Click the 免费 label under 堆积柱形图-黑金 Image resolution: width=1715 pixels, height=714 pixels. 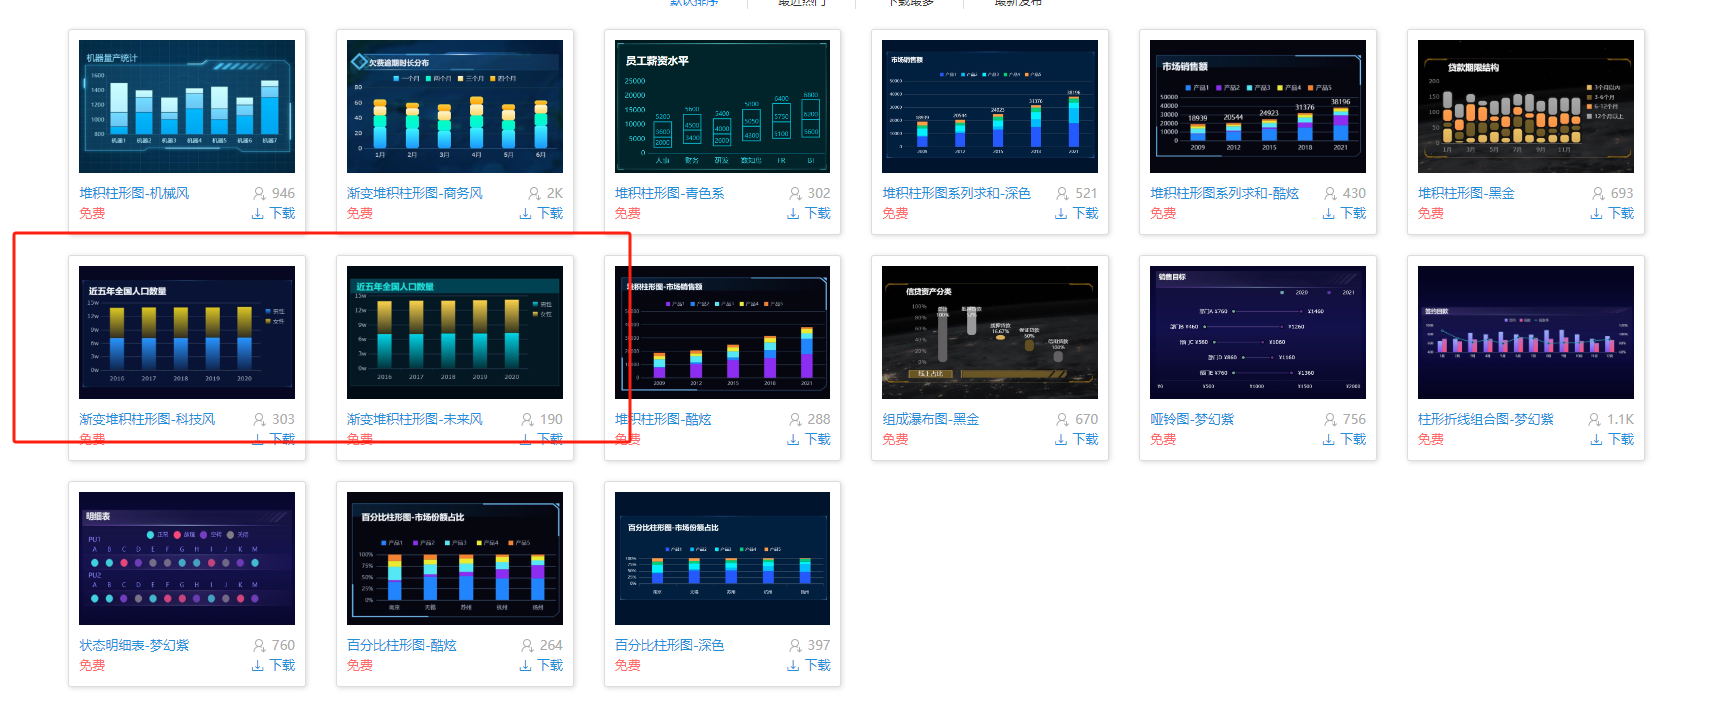1431,213
